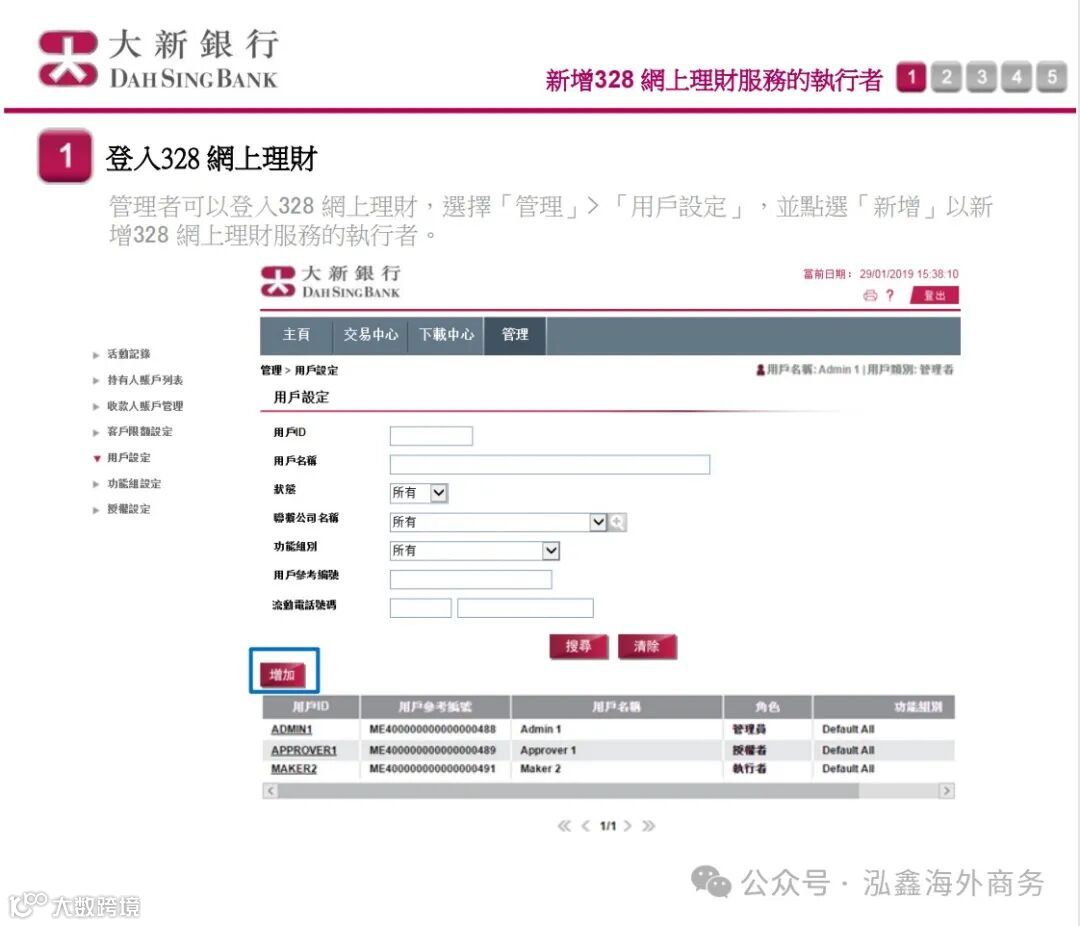Go to next results page
Screen dimensions: 1080x926
point(627,825)
